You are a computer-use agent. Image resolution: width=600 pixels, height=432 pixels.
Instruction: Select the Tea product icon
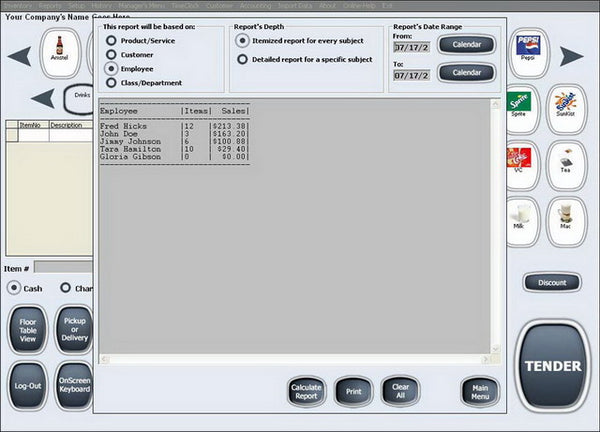(566, 165)
